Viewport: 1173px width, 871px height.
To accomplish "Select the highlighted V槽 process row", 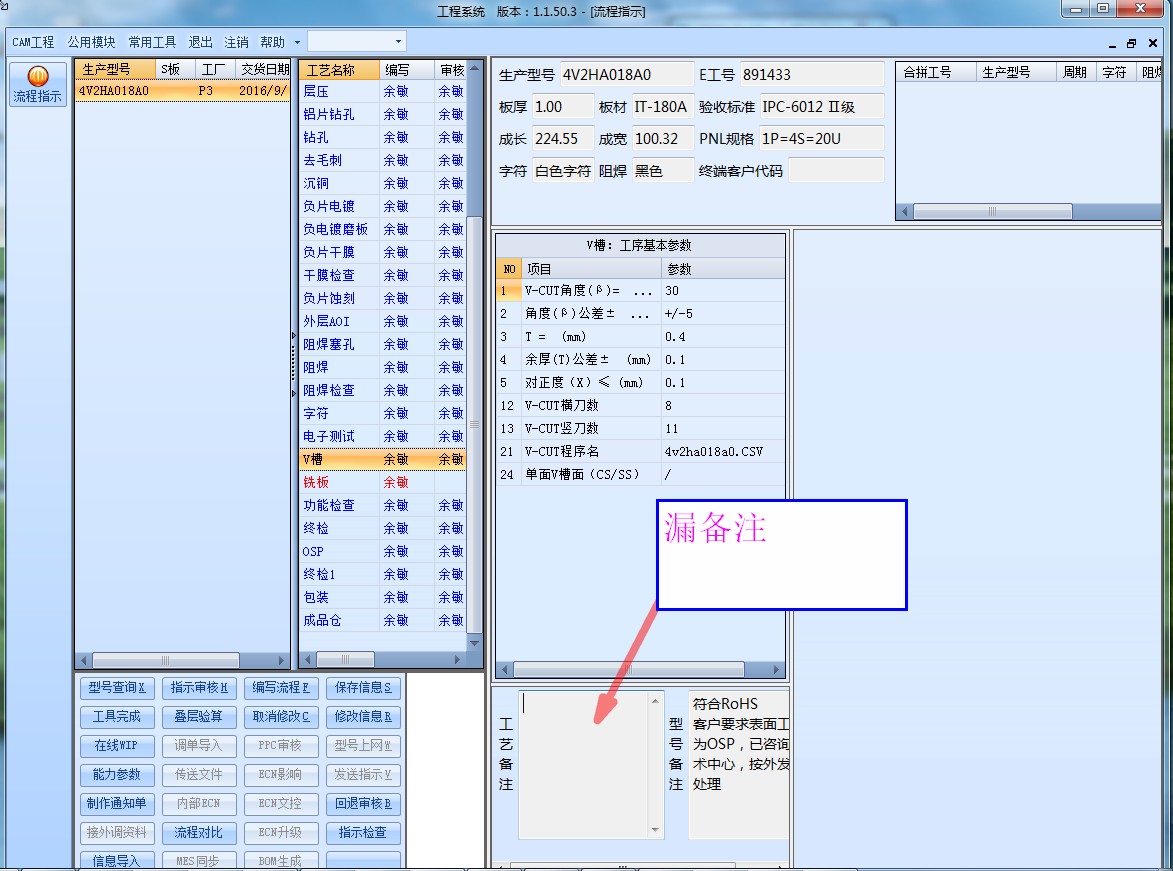I will coord(382,459).
